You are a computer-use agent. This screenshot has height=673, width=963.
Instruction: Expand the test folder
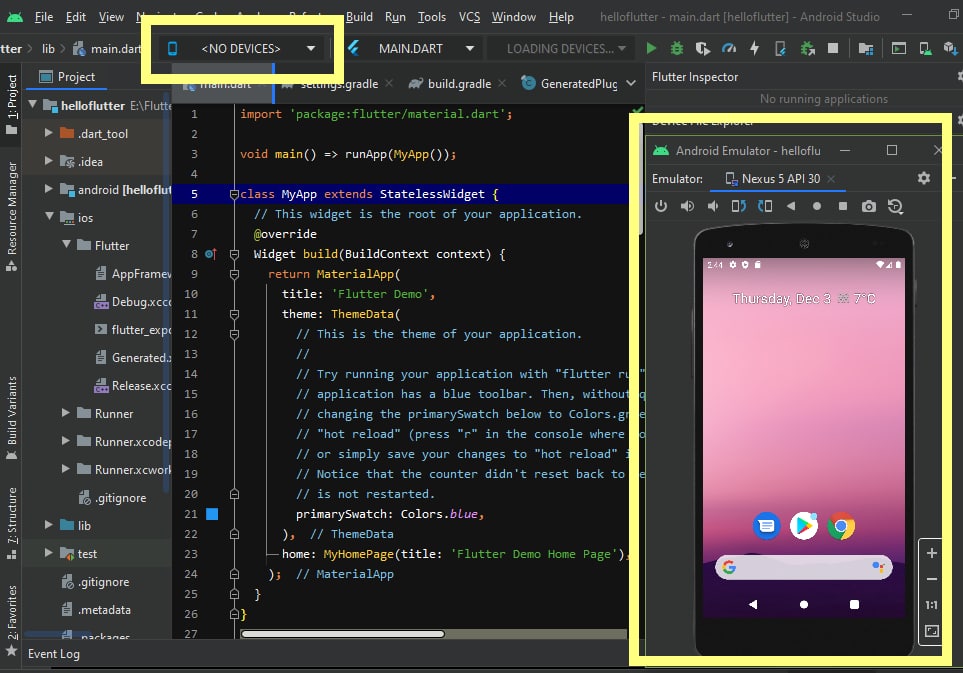(x=49, y=553)
